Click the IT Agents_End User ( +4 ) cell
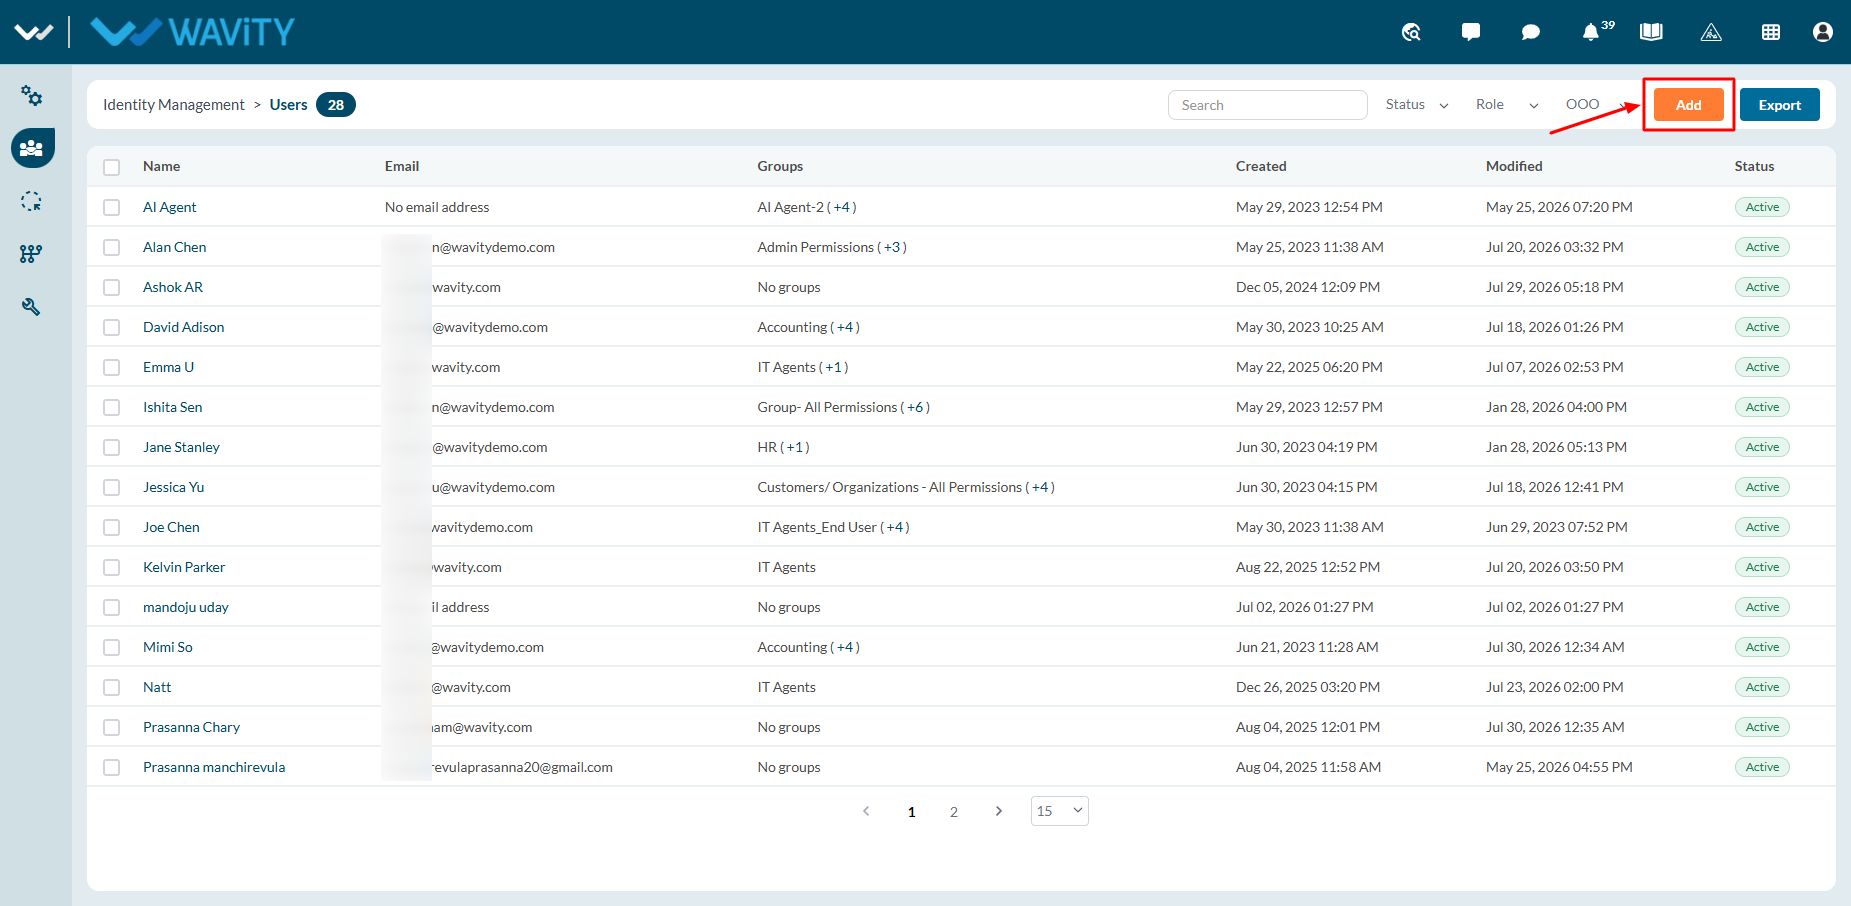 834,527
